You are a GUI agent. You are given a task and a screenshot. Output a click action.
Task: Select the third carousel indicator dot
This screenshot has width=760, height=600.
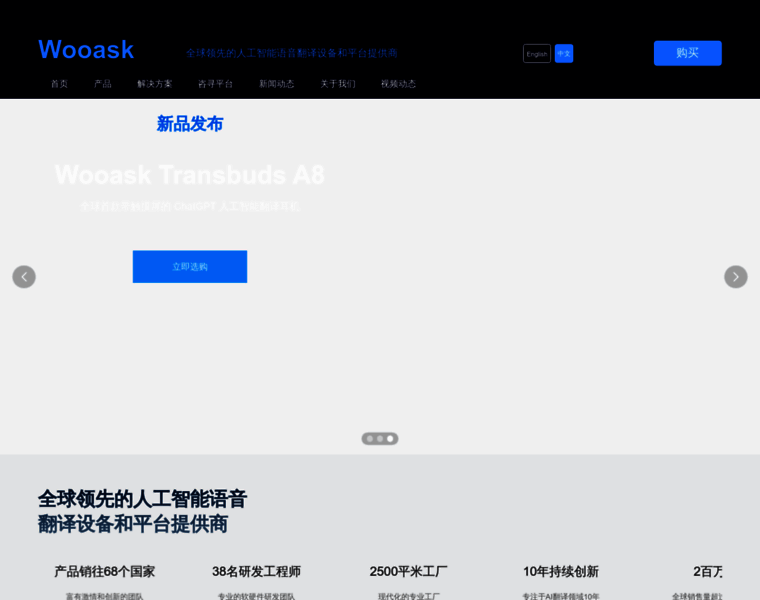pos(390,439)
